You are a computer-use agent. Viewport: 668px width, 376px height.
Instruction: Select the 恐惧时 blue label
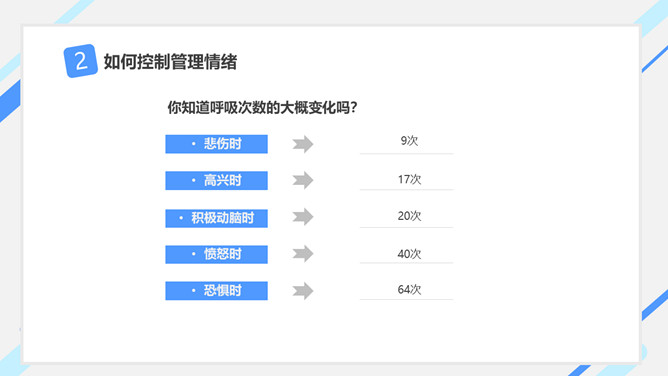click(x=216, y=291)
